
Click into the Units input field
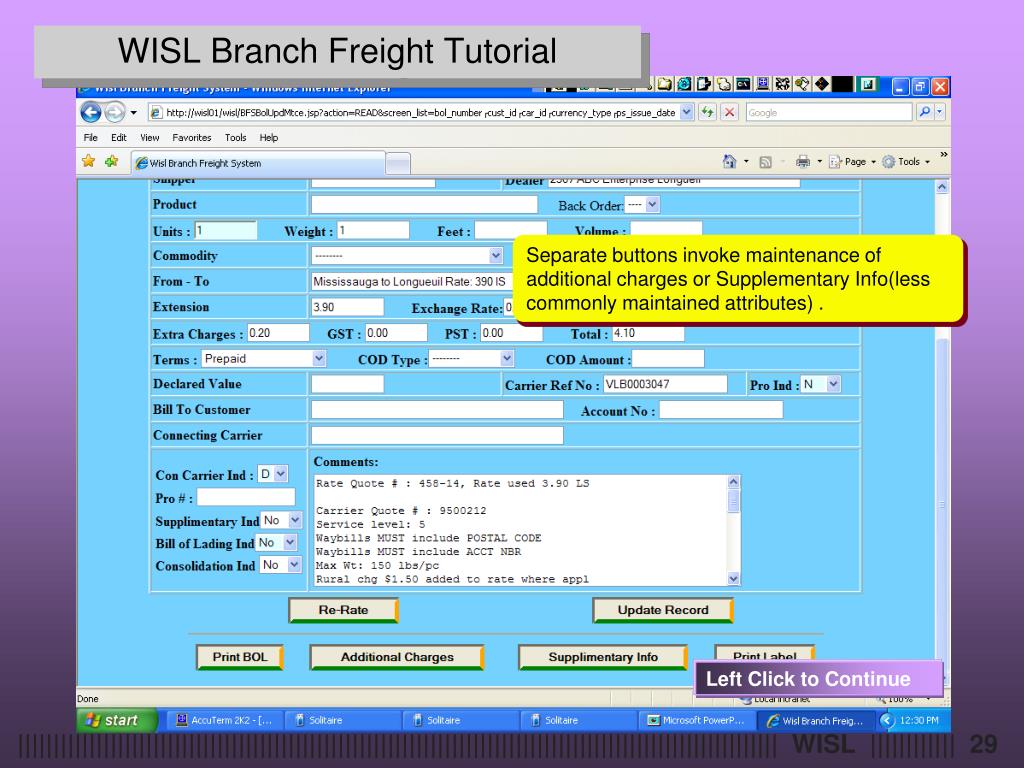pyautogui.click(x=226, y=231)
